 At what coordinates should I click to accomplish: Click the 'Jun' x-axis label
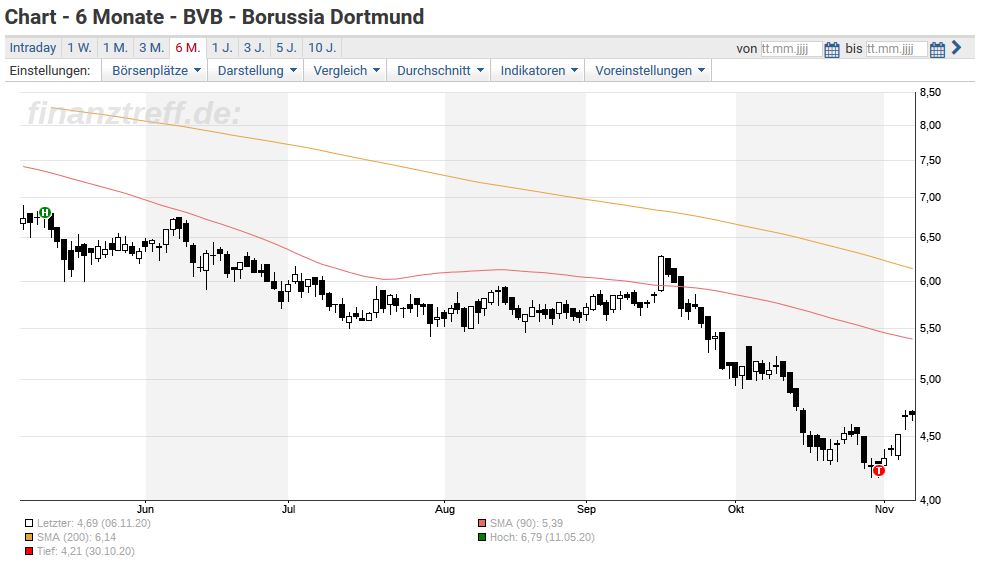(x=145, y=509)
